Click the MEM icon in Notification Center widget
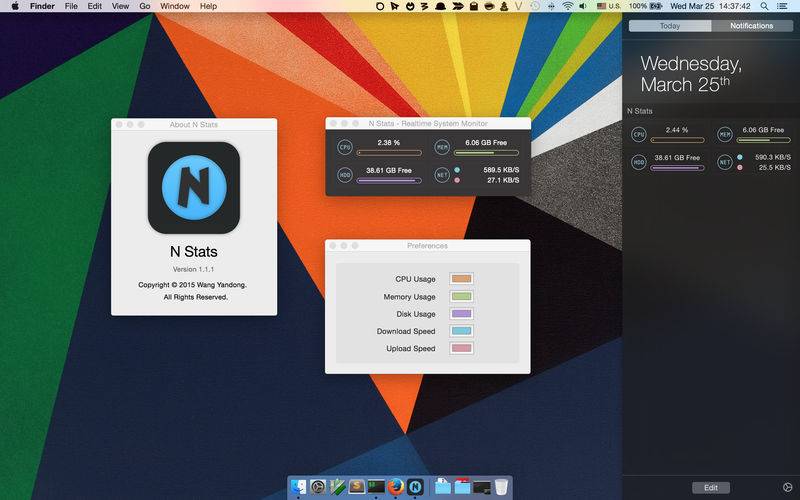This screenshot has height=500, width=800. click(724, 135)
